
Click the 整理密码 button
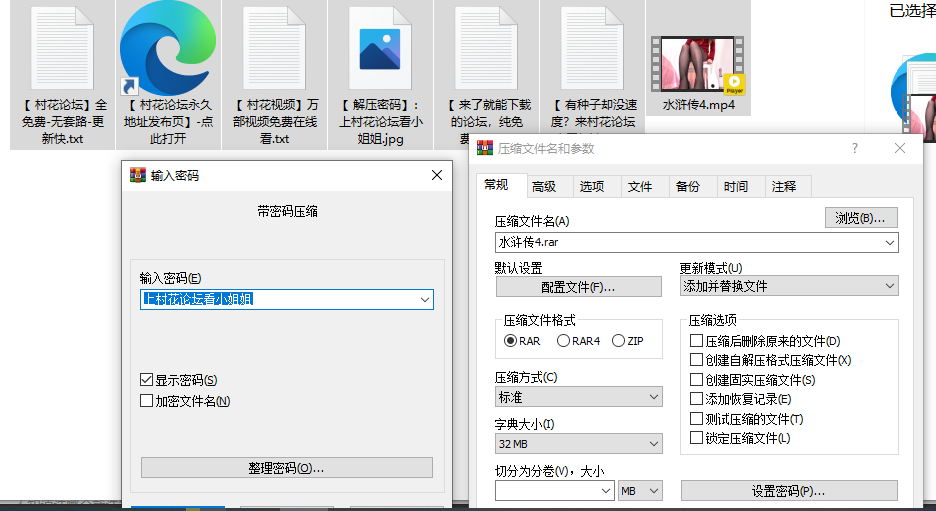coord(287,467)
